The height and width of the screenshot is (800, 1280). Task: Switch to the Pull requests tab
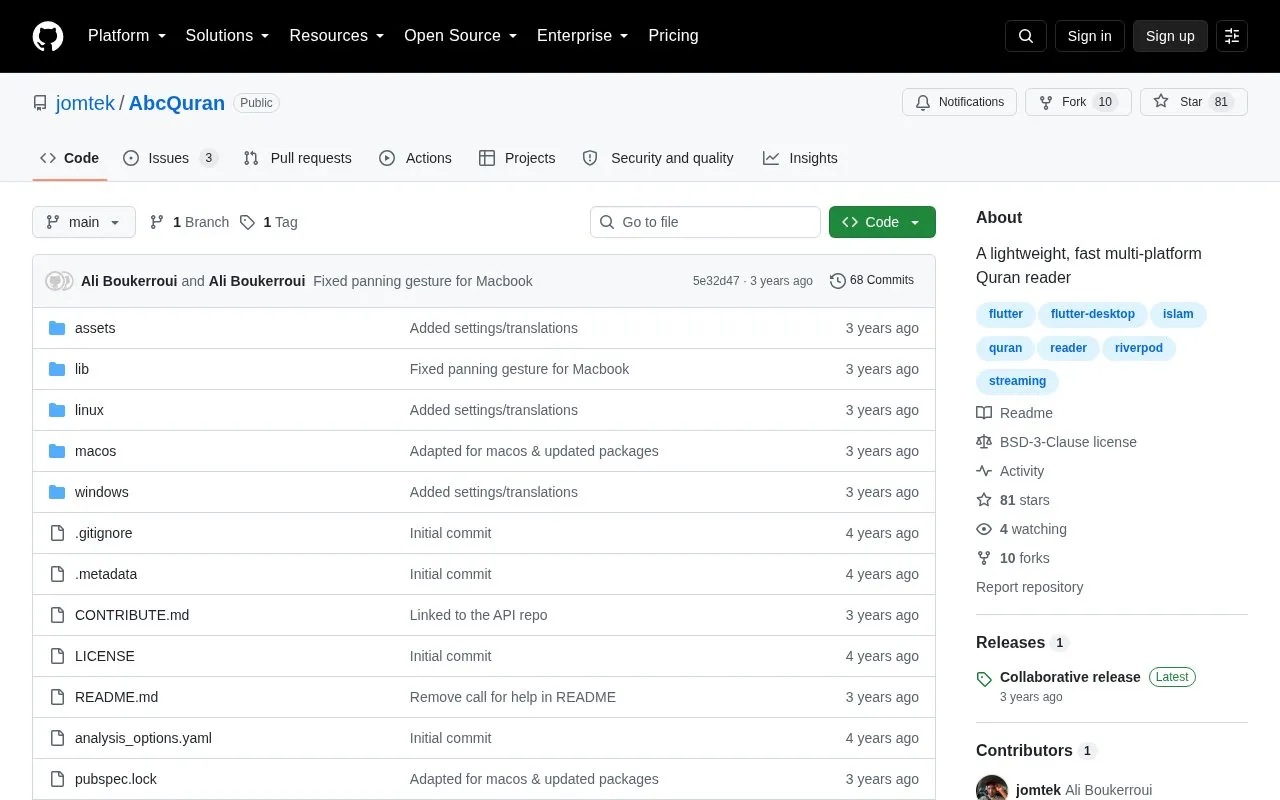pyautogui.click(x=297, y=158)
